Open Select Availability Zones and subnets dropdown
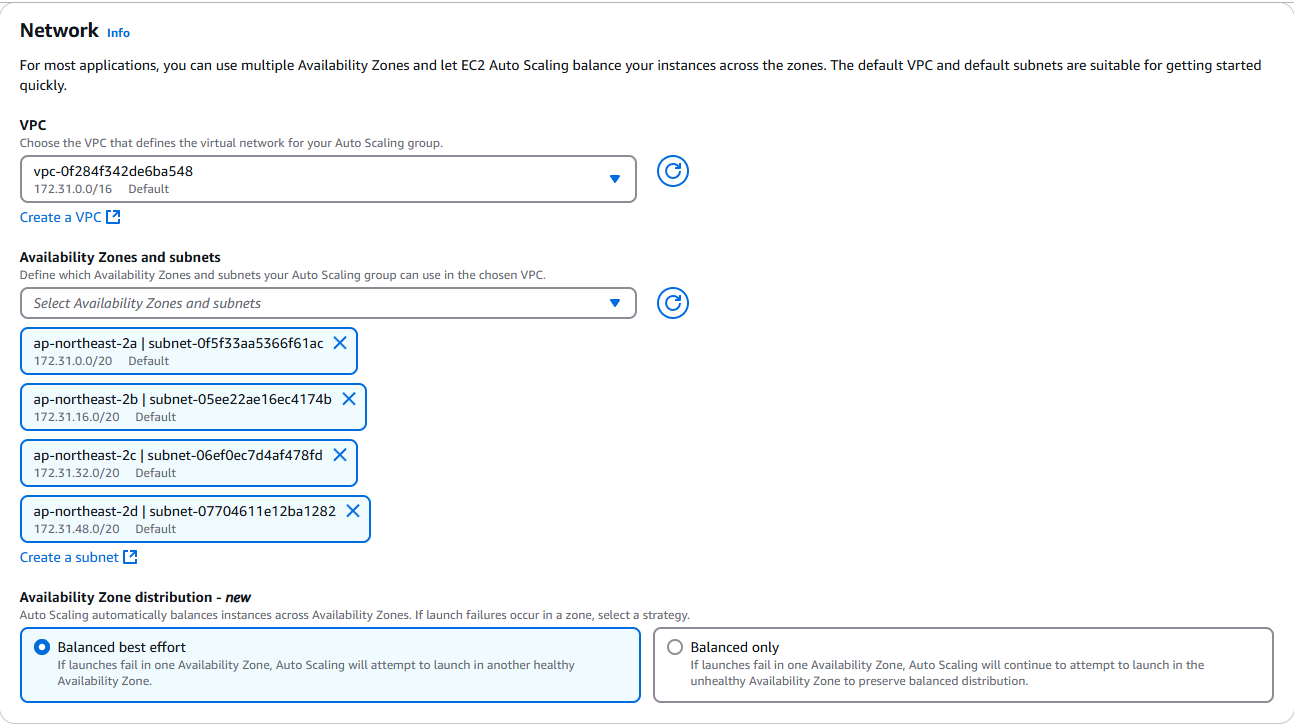 [328, 303]
